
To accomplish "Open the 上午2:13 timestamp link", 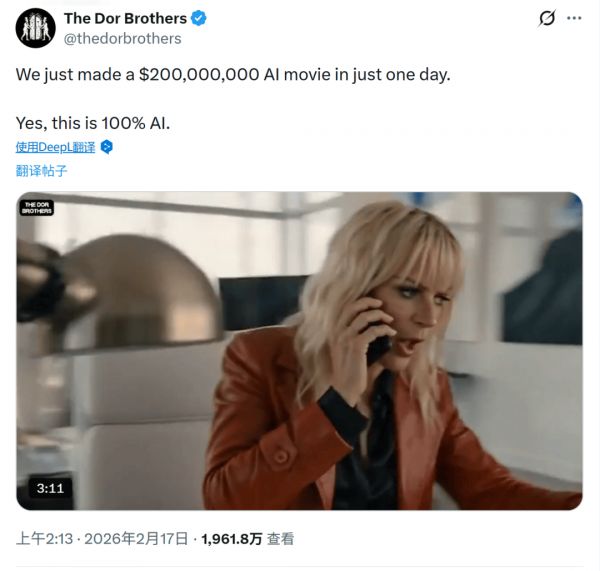I will 44,539.
